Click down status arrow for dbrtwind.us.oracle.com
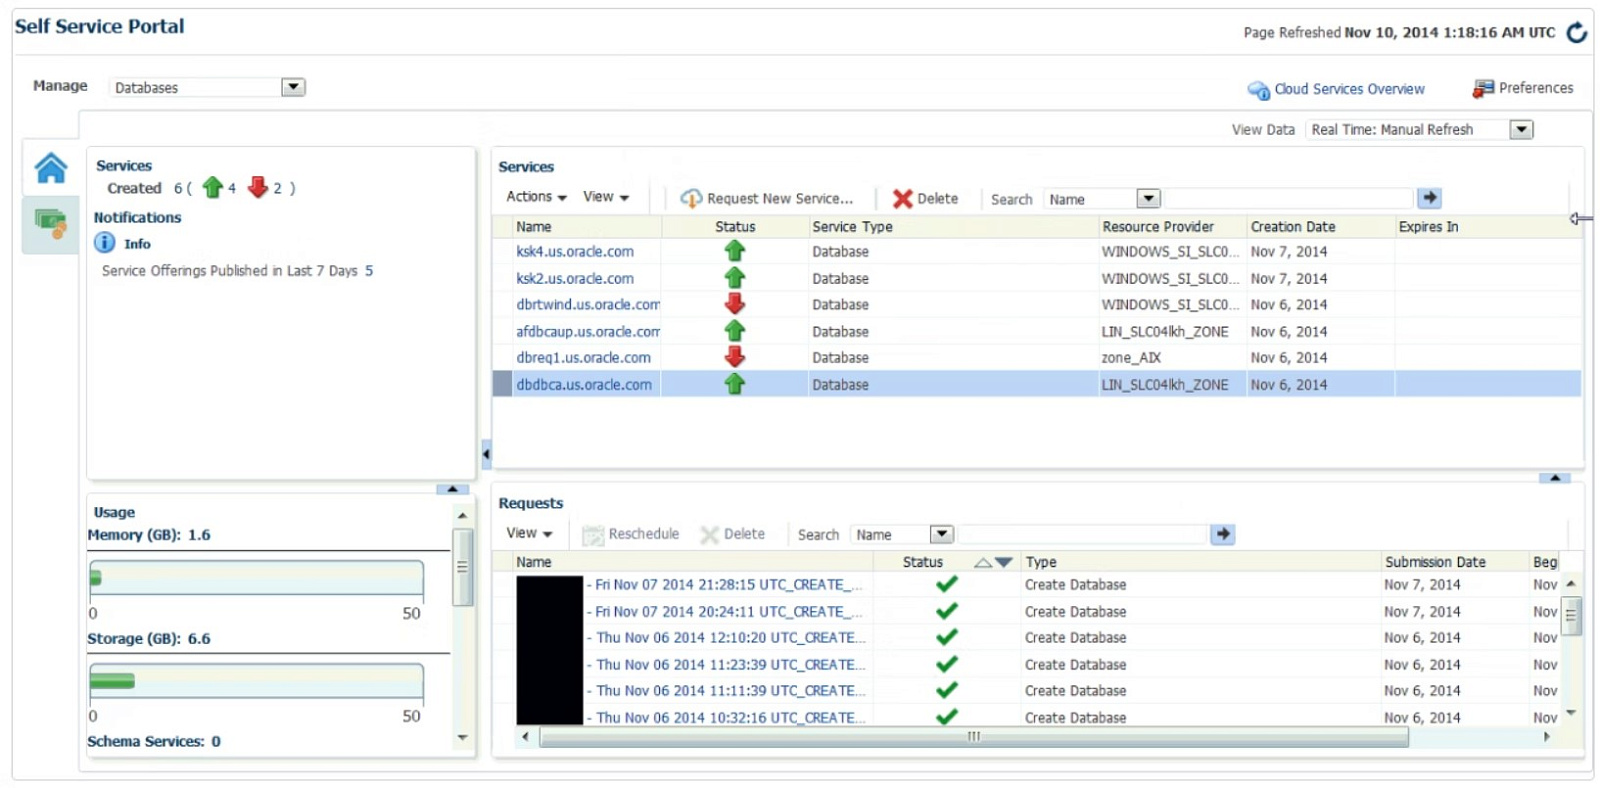Viewport: 1600px width, 788px height. pos(735,304)
